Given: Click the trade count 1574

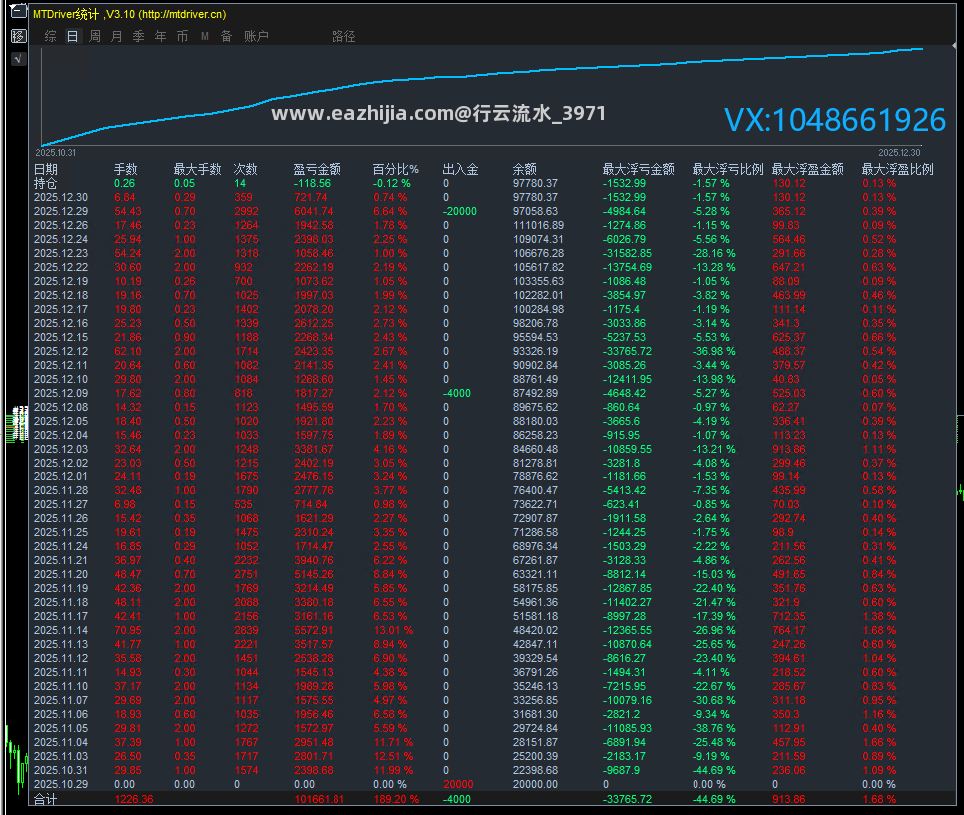Looking at the screenshot, I should coord(247,770).
